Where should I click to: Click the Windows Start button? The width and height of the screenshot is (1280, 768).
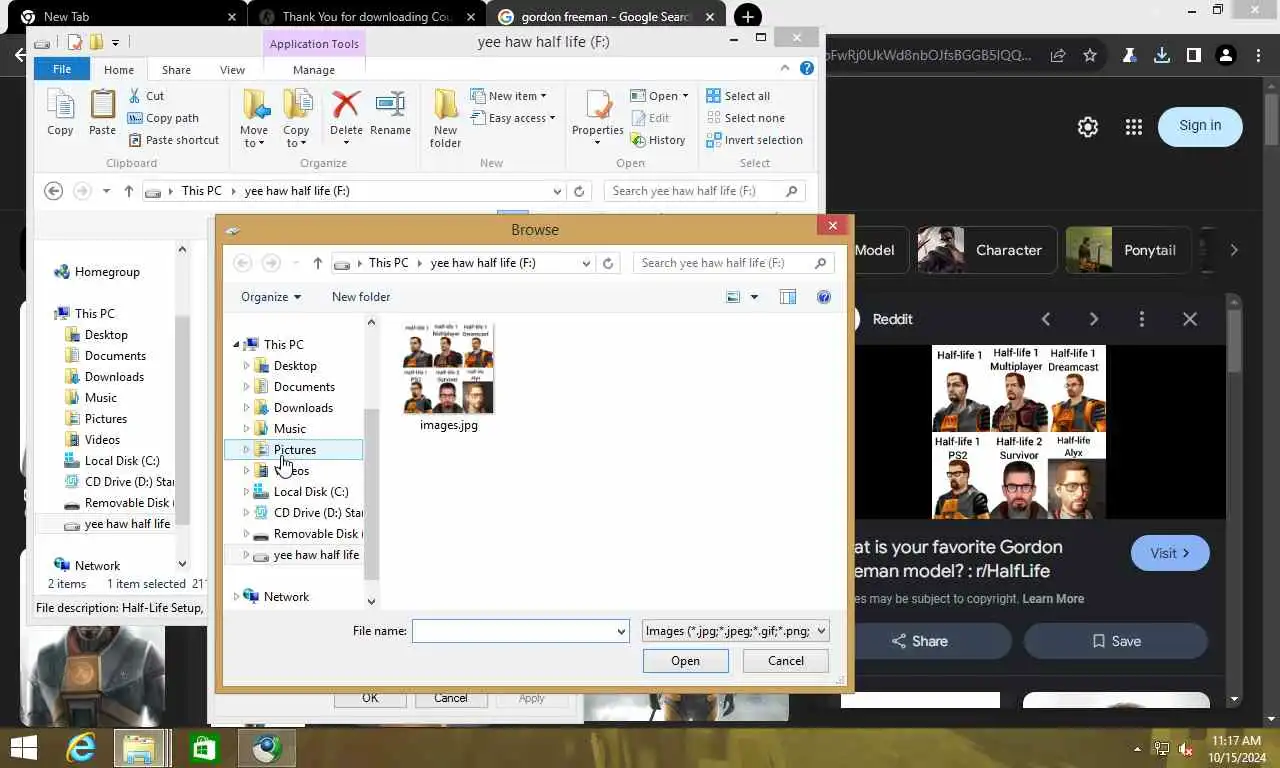tap(23, 748)
